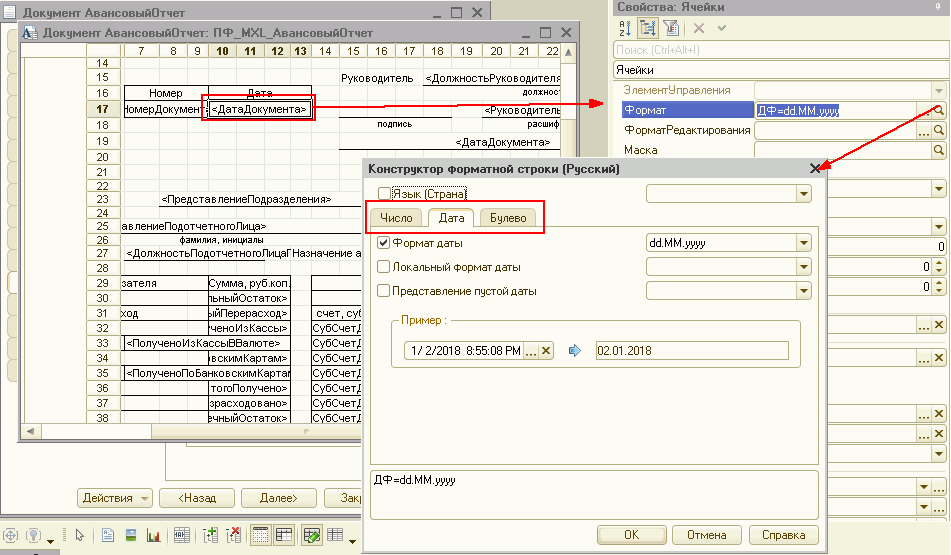
Task: Insert a picture from the bottom toolbar
Action: [x=130, y=535]
